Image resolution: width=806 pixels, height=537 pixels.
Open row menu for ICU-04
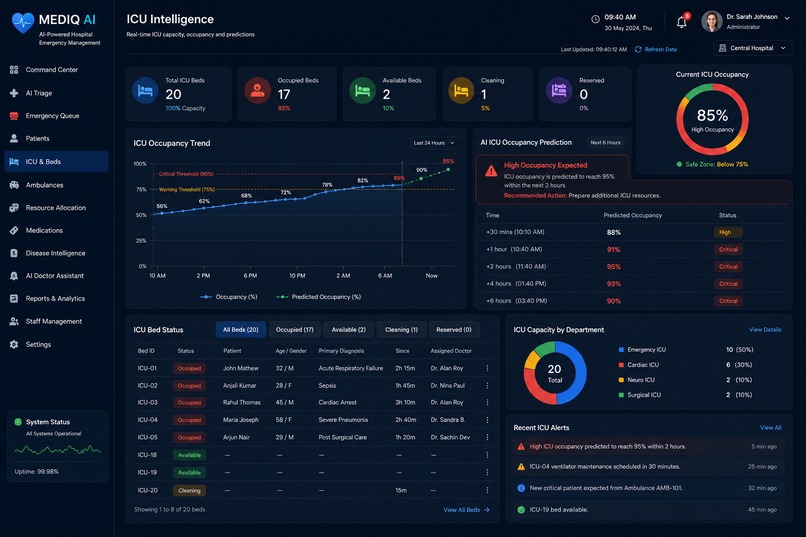(x=487, y=420)
